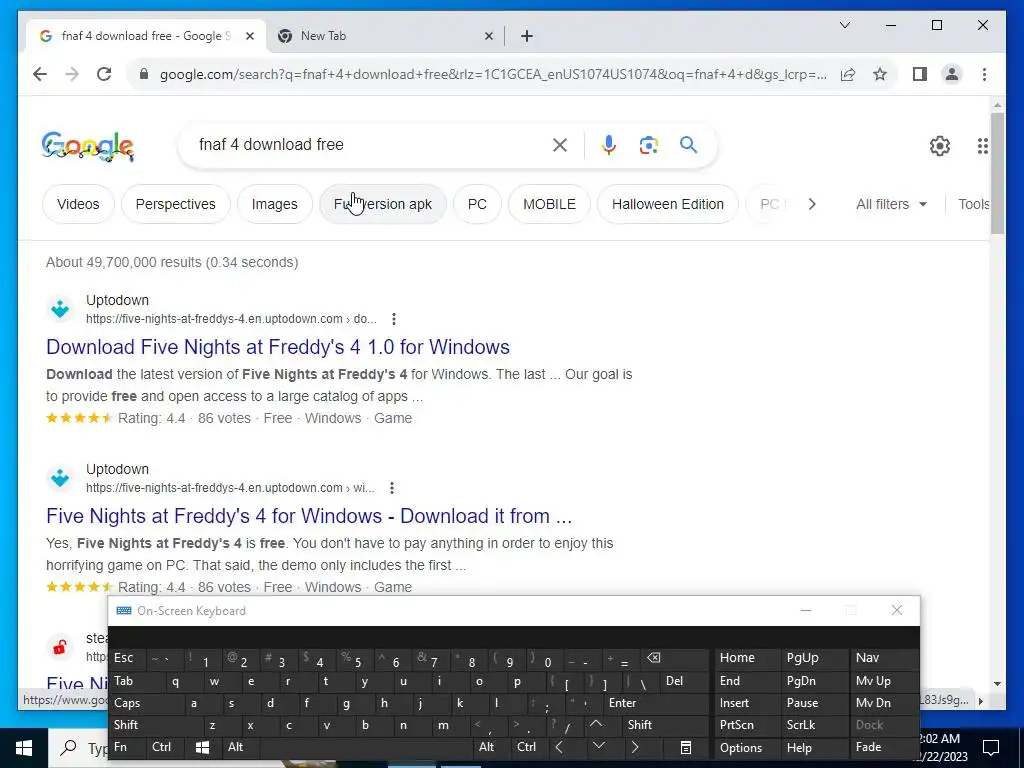Open the search Tools option

974,204
